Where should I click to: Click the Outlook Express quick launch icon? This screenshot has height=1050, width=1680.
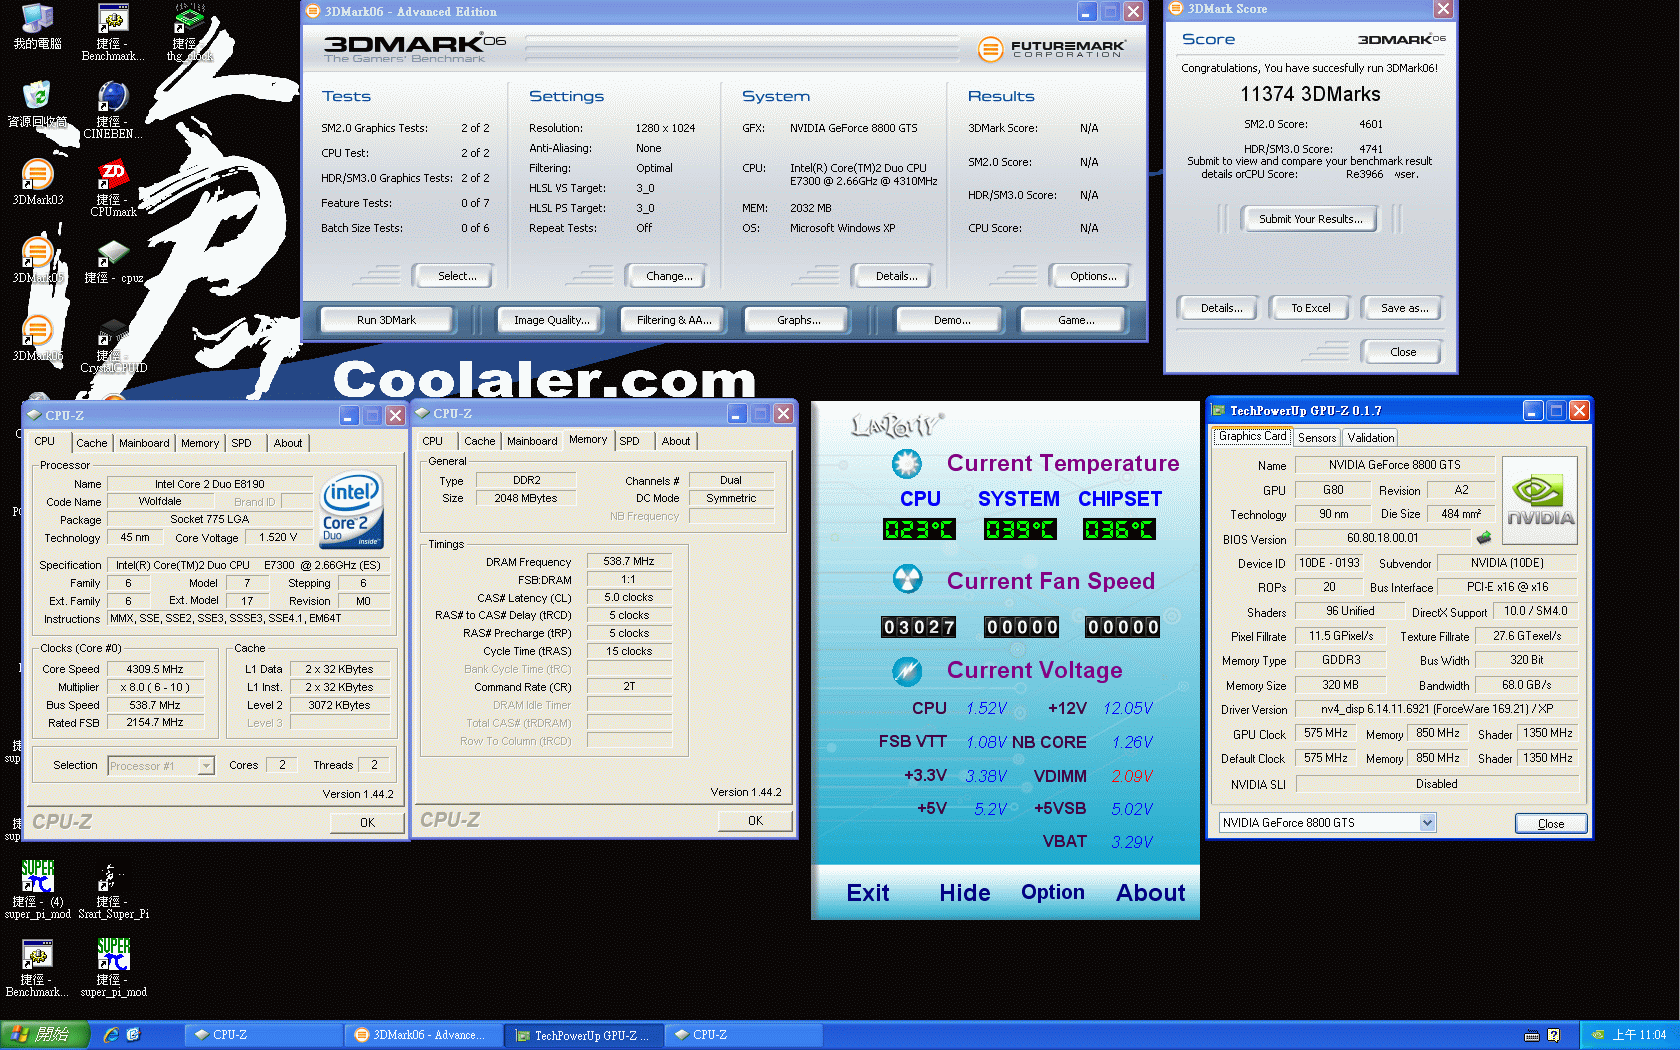coord(133,1035)
